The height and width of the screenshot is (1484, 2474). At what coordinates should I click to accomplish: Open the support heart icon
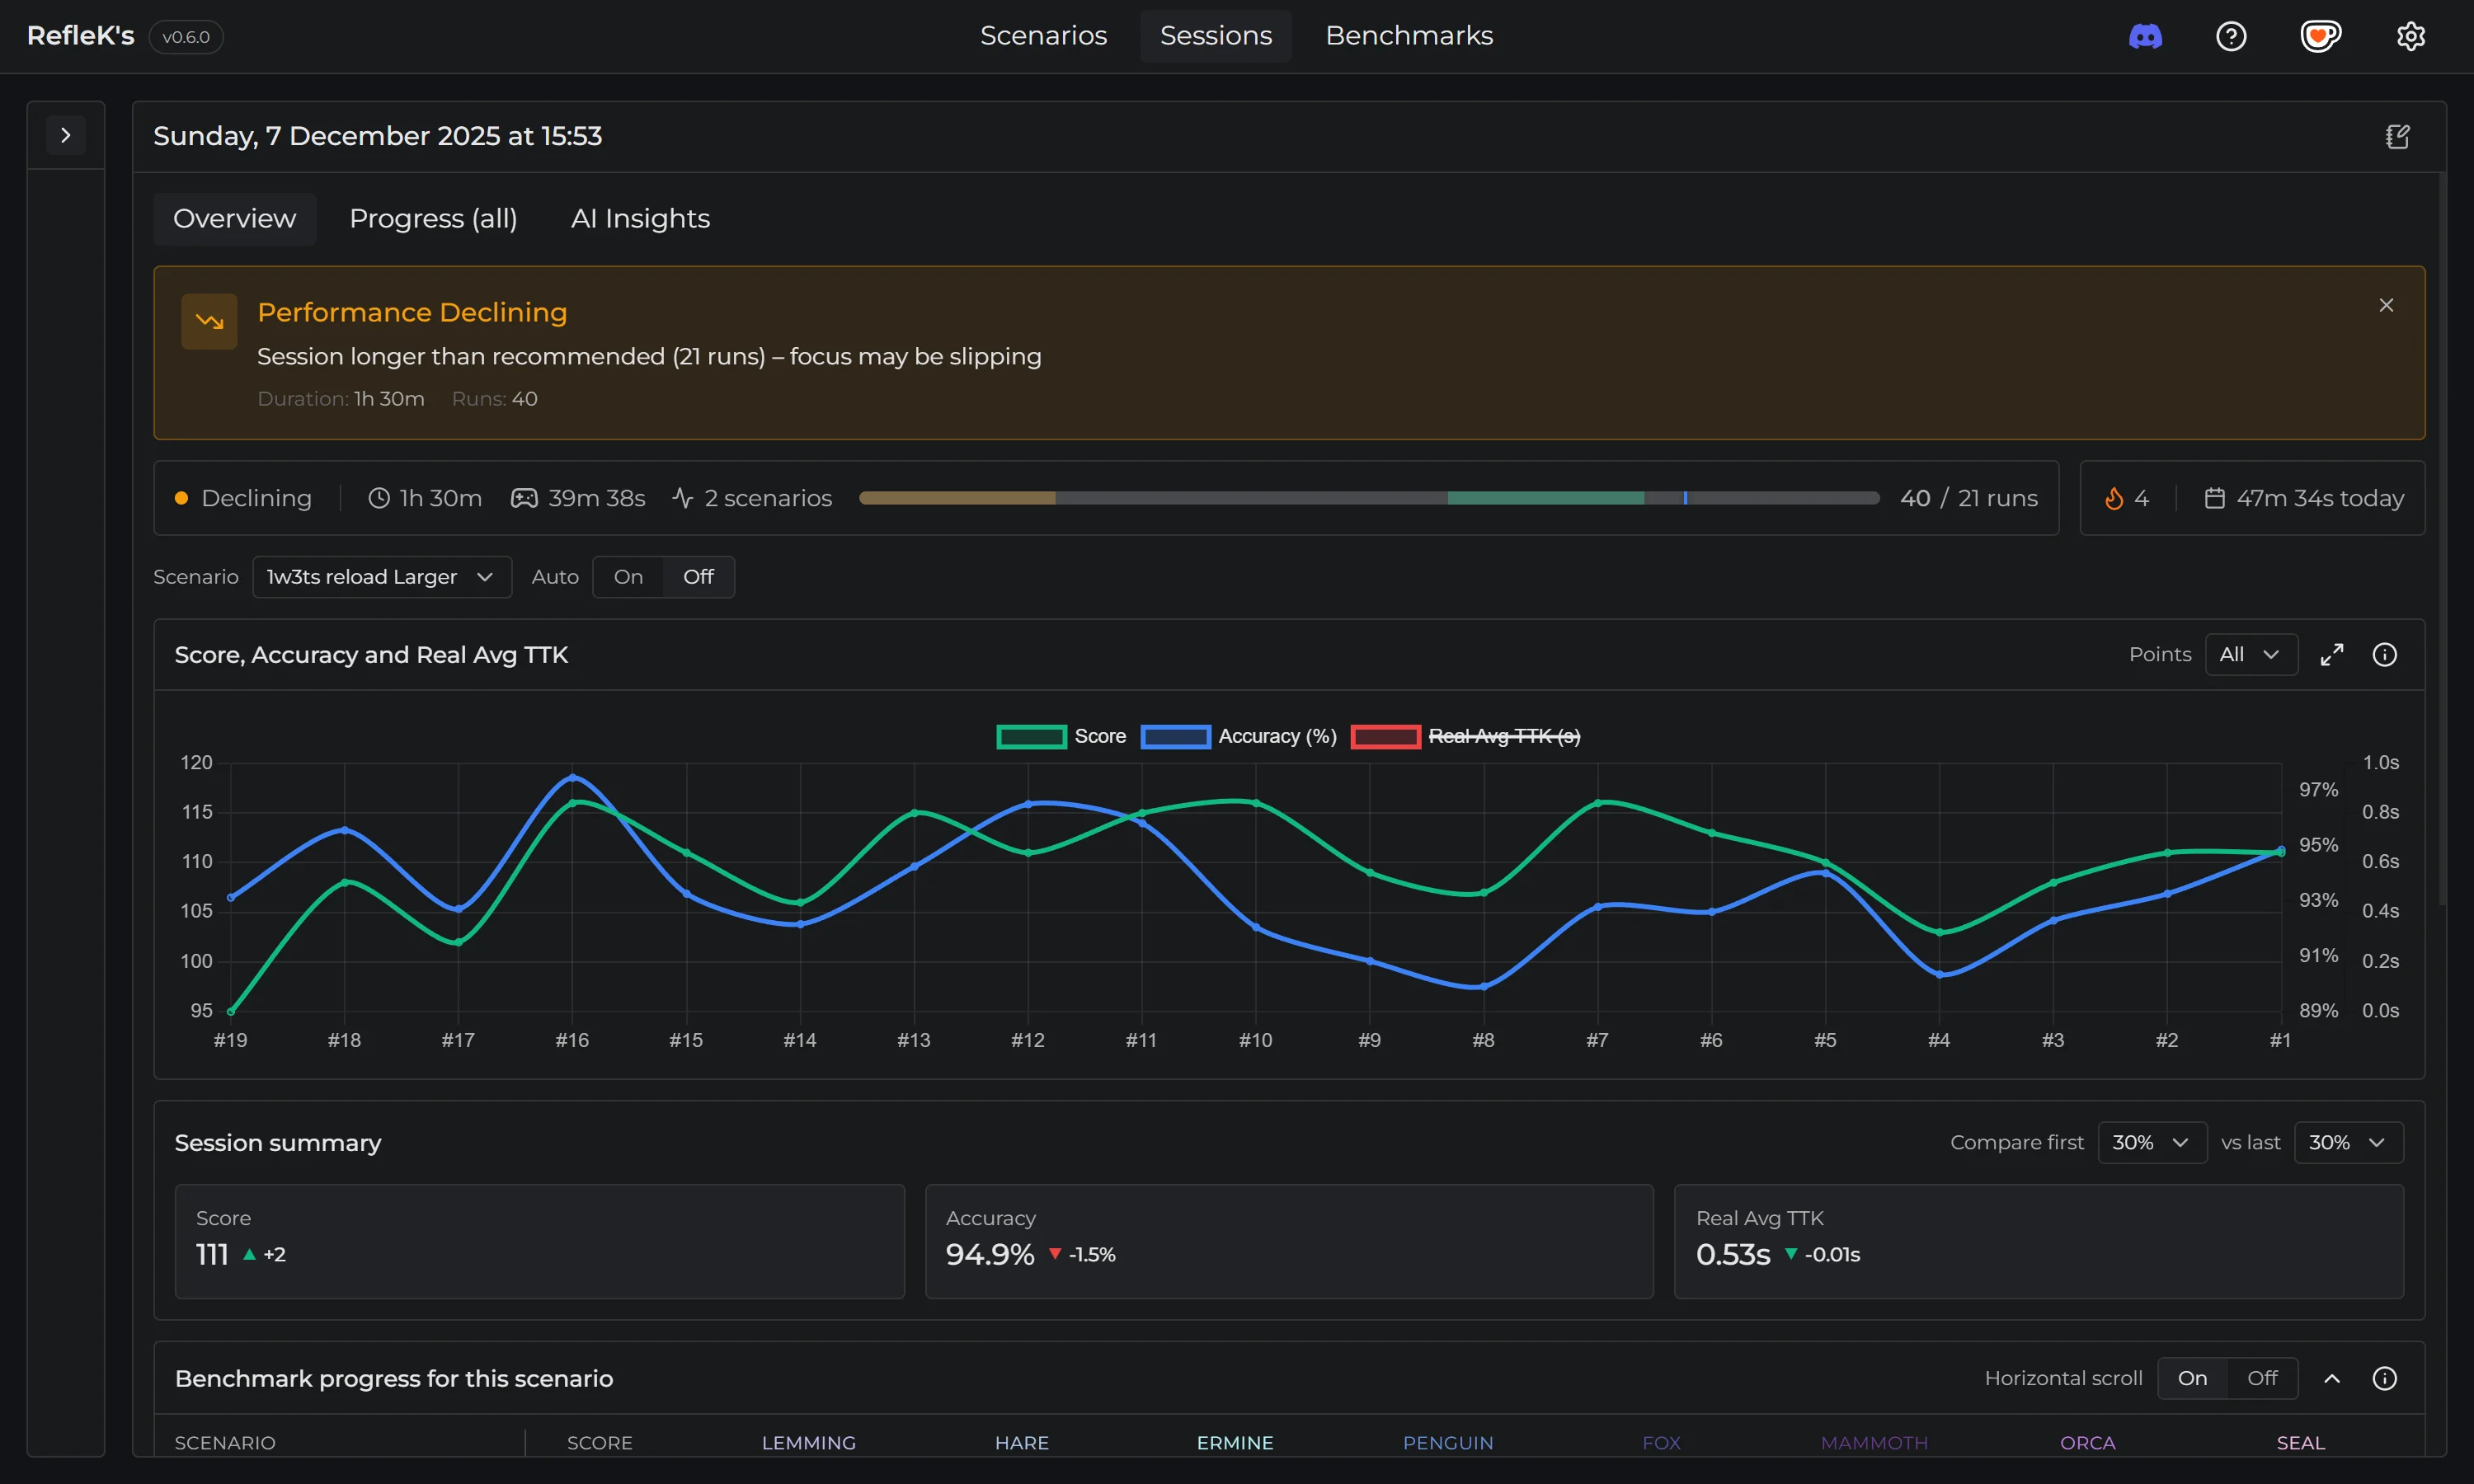2320,37
